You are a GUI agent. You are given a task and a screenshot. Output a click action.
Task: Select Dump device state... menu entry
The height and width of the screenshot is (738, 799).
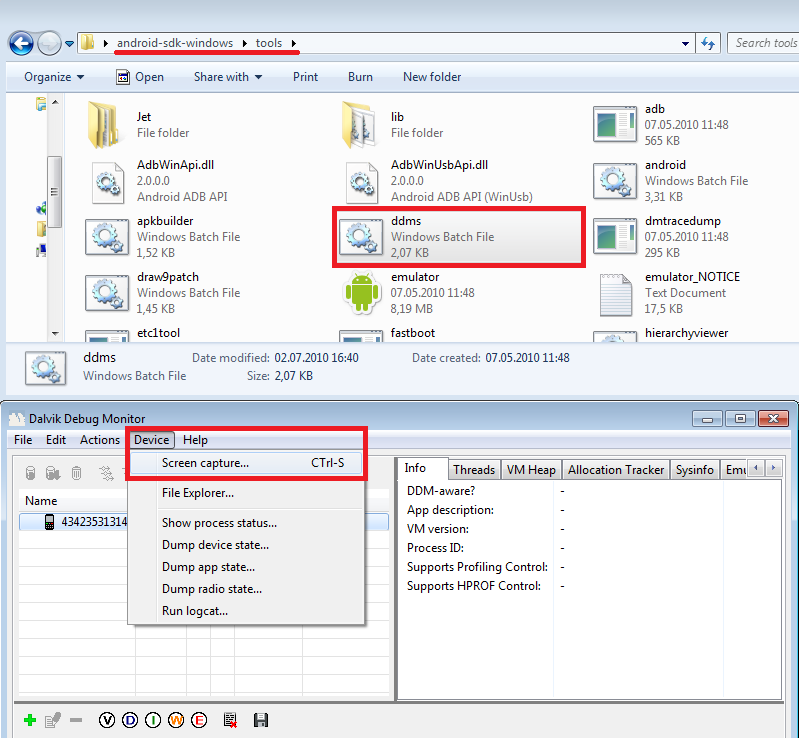pos(246,545)
